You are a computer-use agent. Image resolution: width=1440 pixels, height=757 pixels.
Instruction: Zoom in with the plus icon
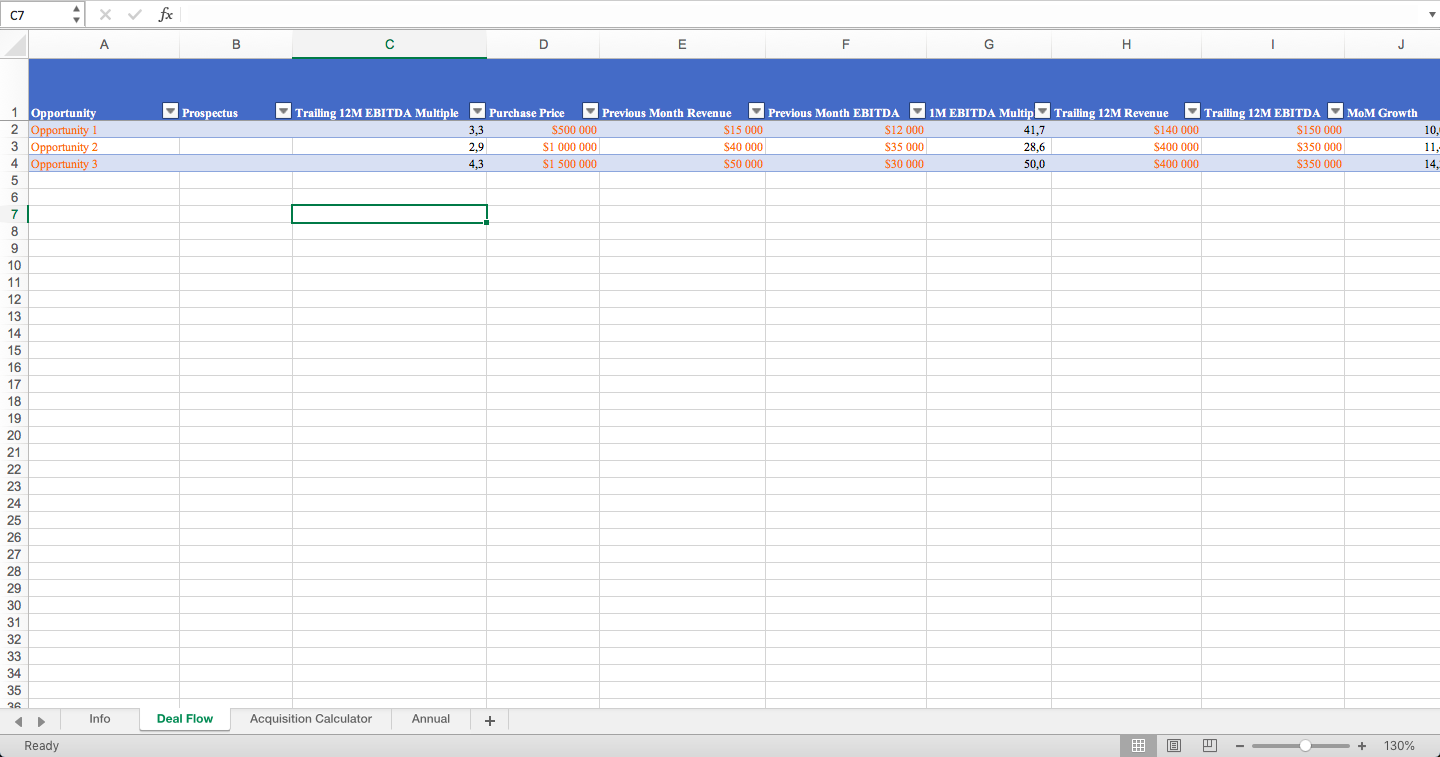[1362, 746]
